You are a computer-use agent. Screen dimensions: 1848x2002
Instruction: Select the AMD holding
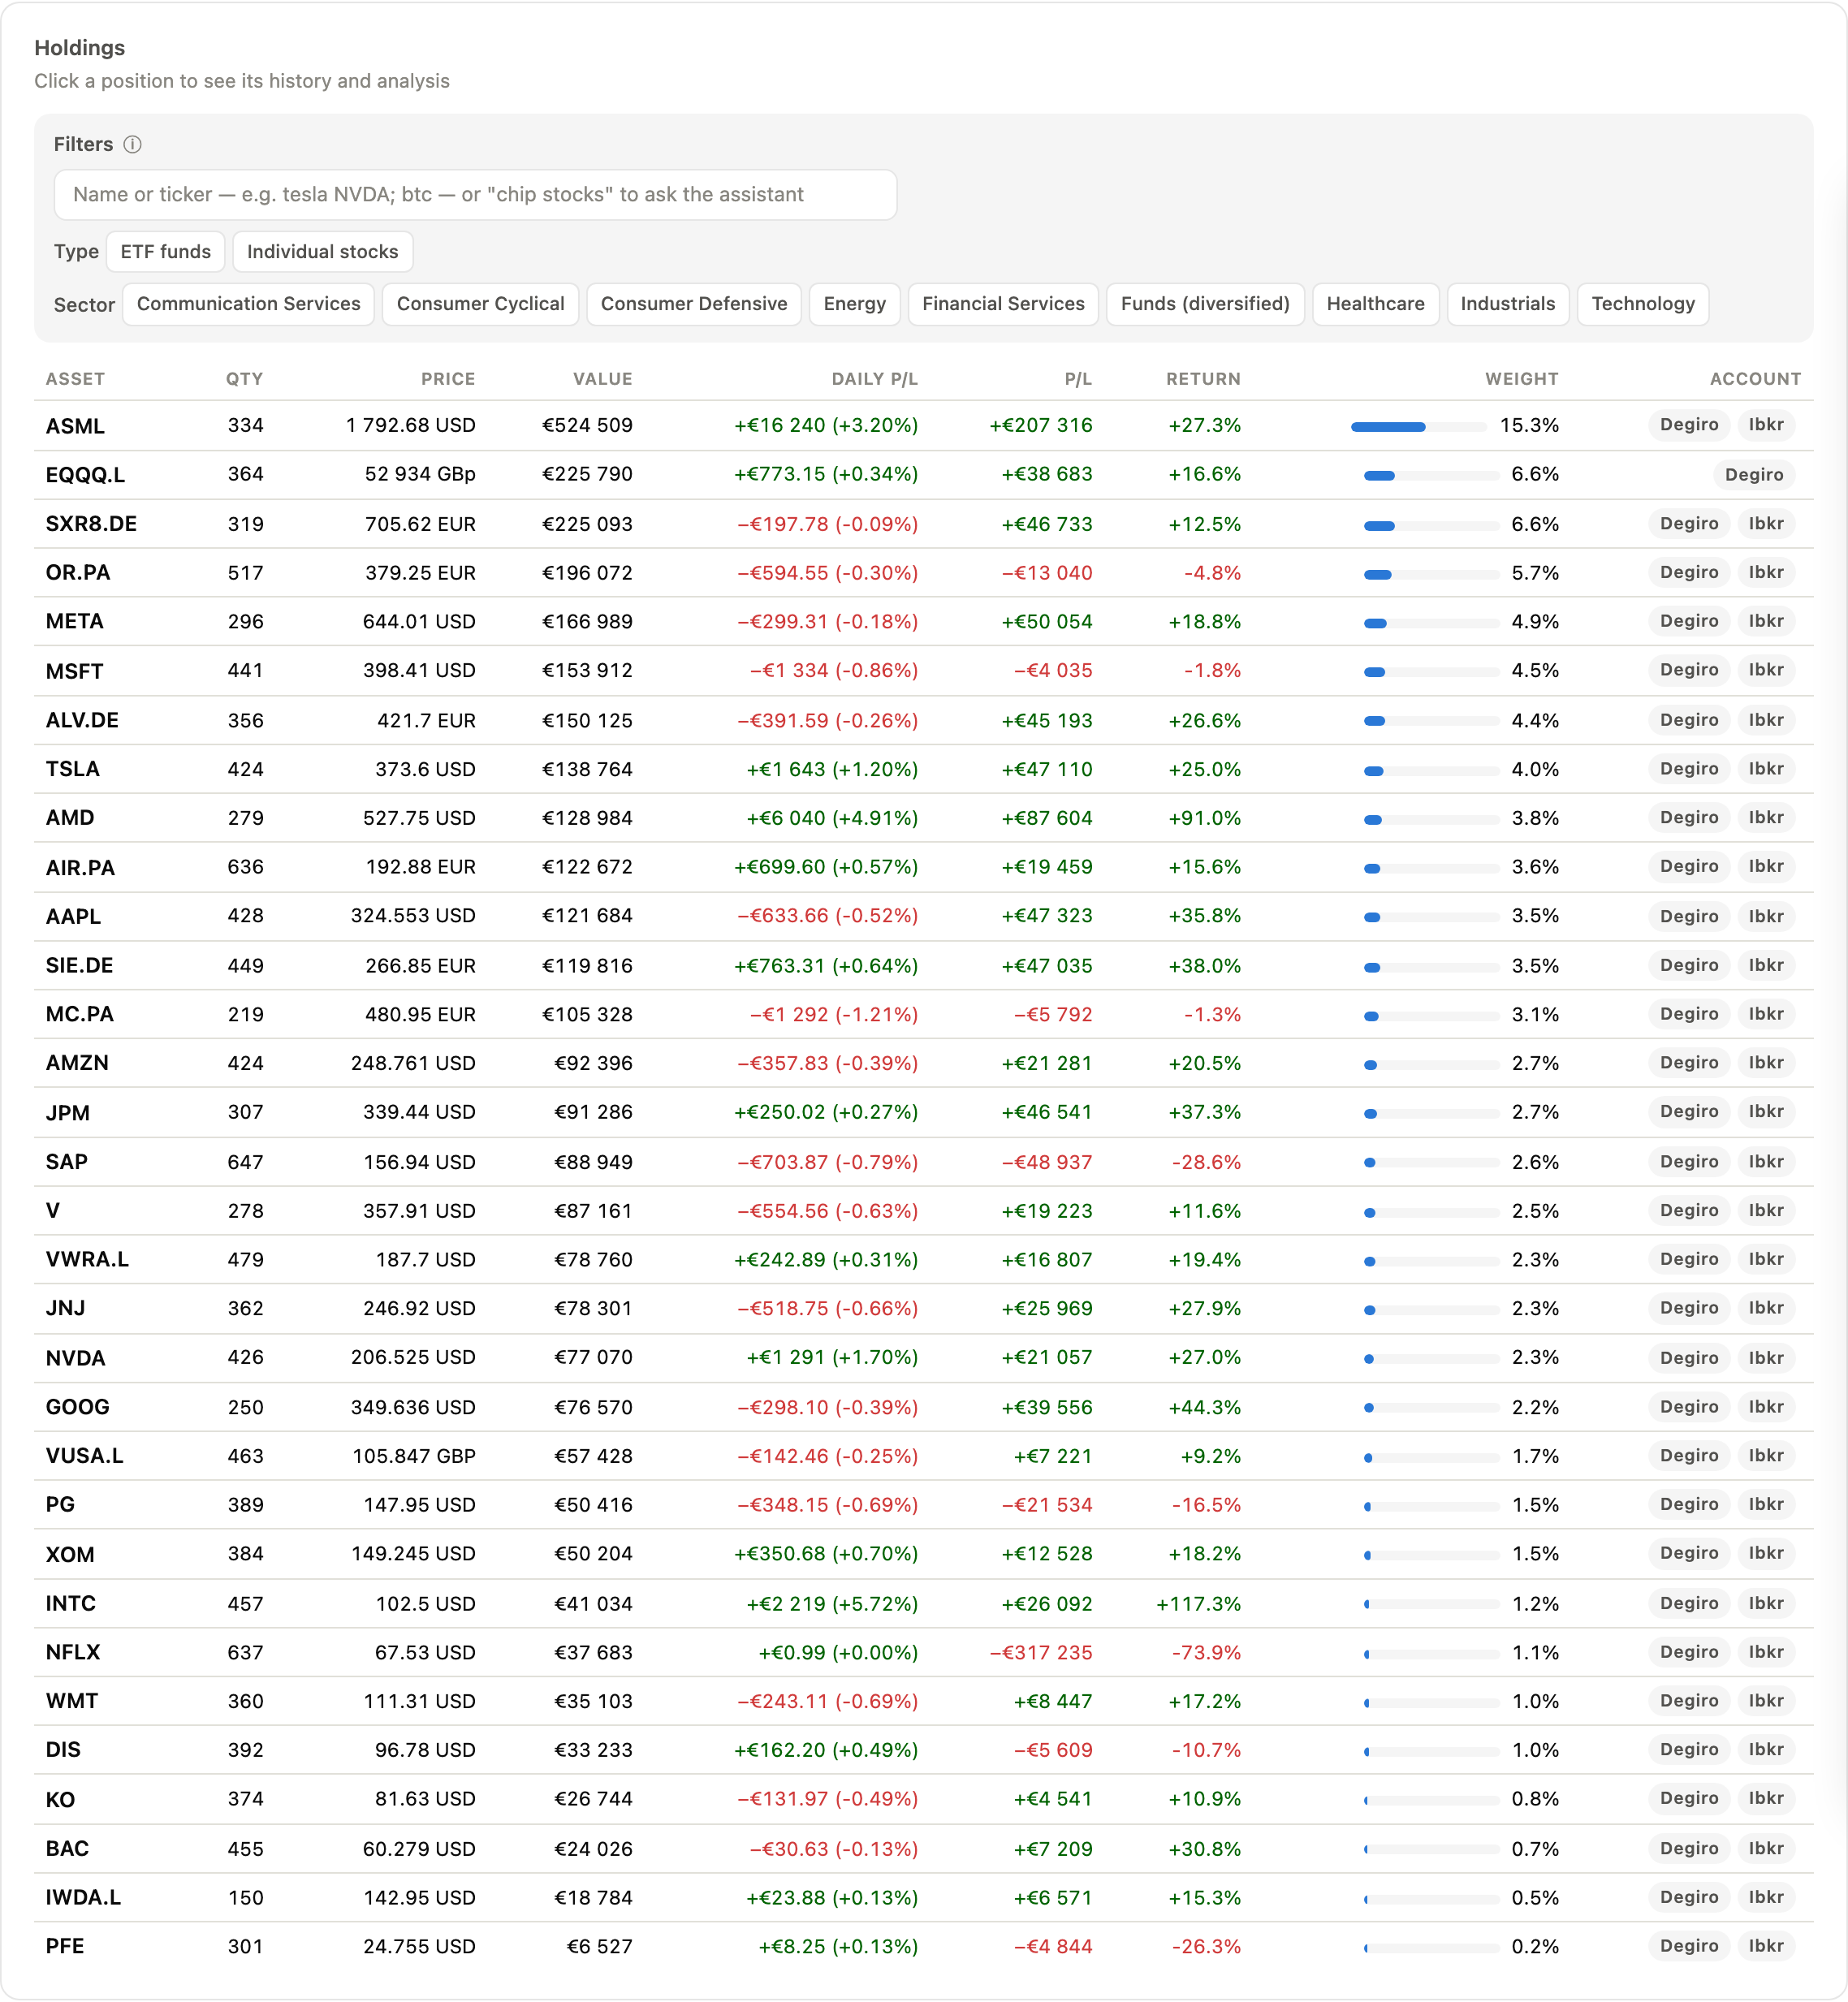pos(923,818)
